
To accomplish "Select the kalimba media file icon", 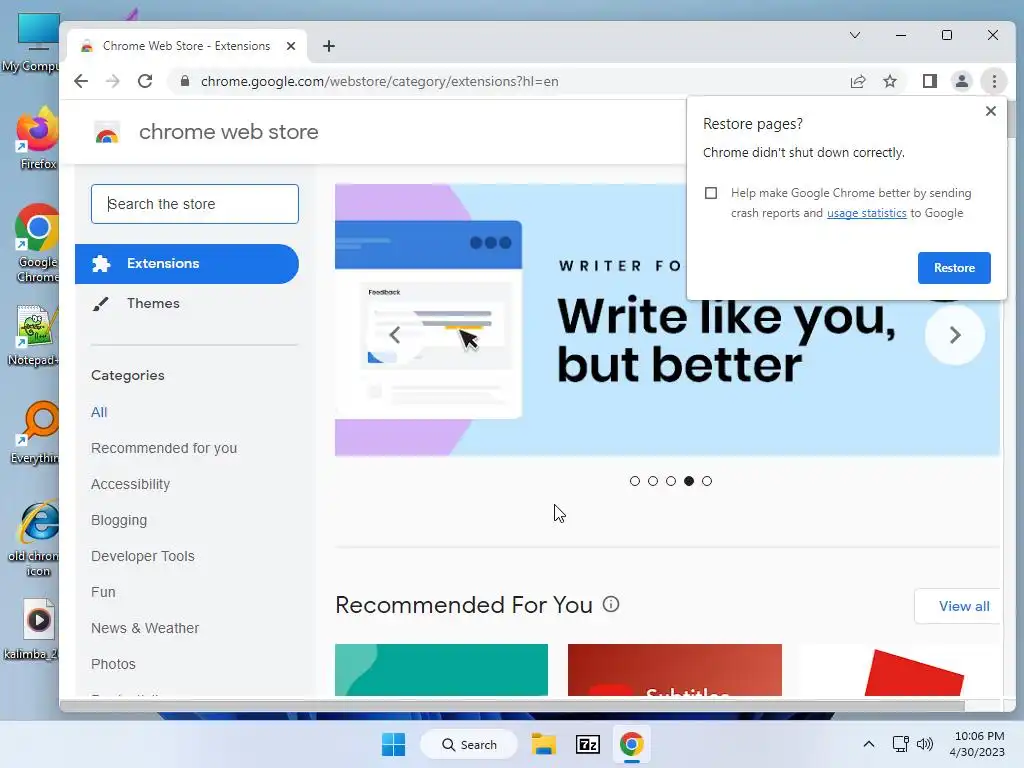I will coord(31,630).
